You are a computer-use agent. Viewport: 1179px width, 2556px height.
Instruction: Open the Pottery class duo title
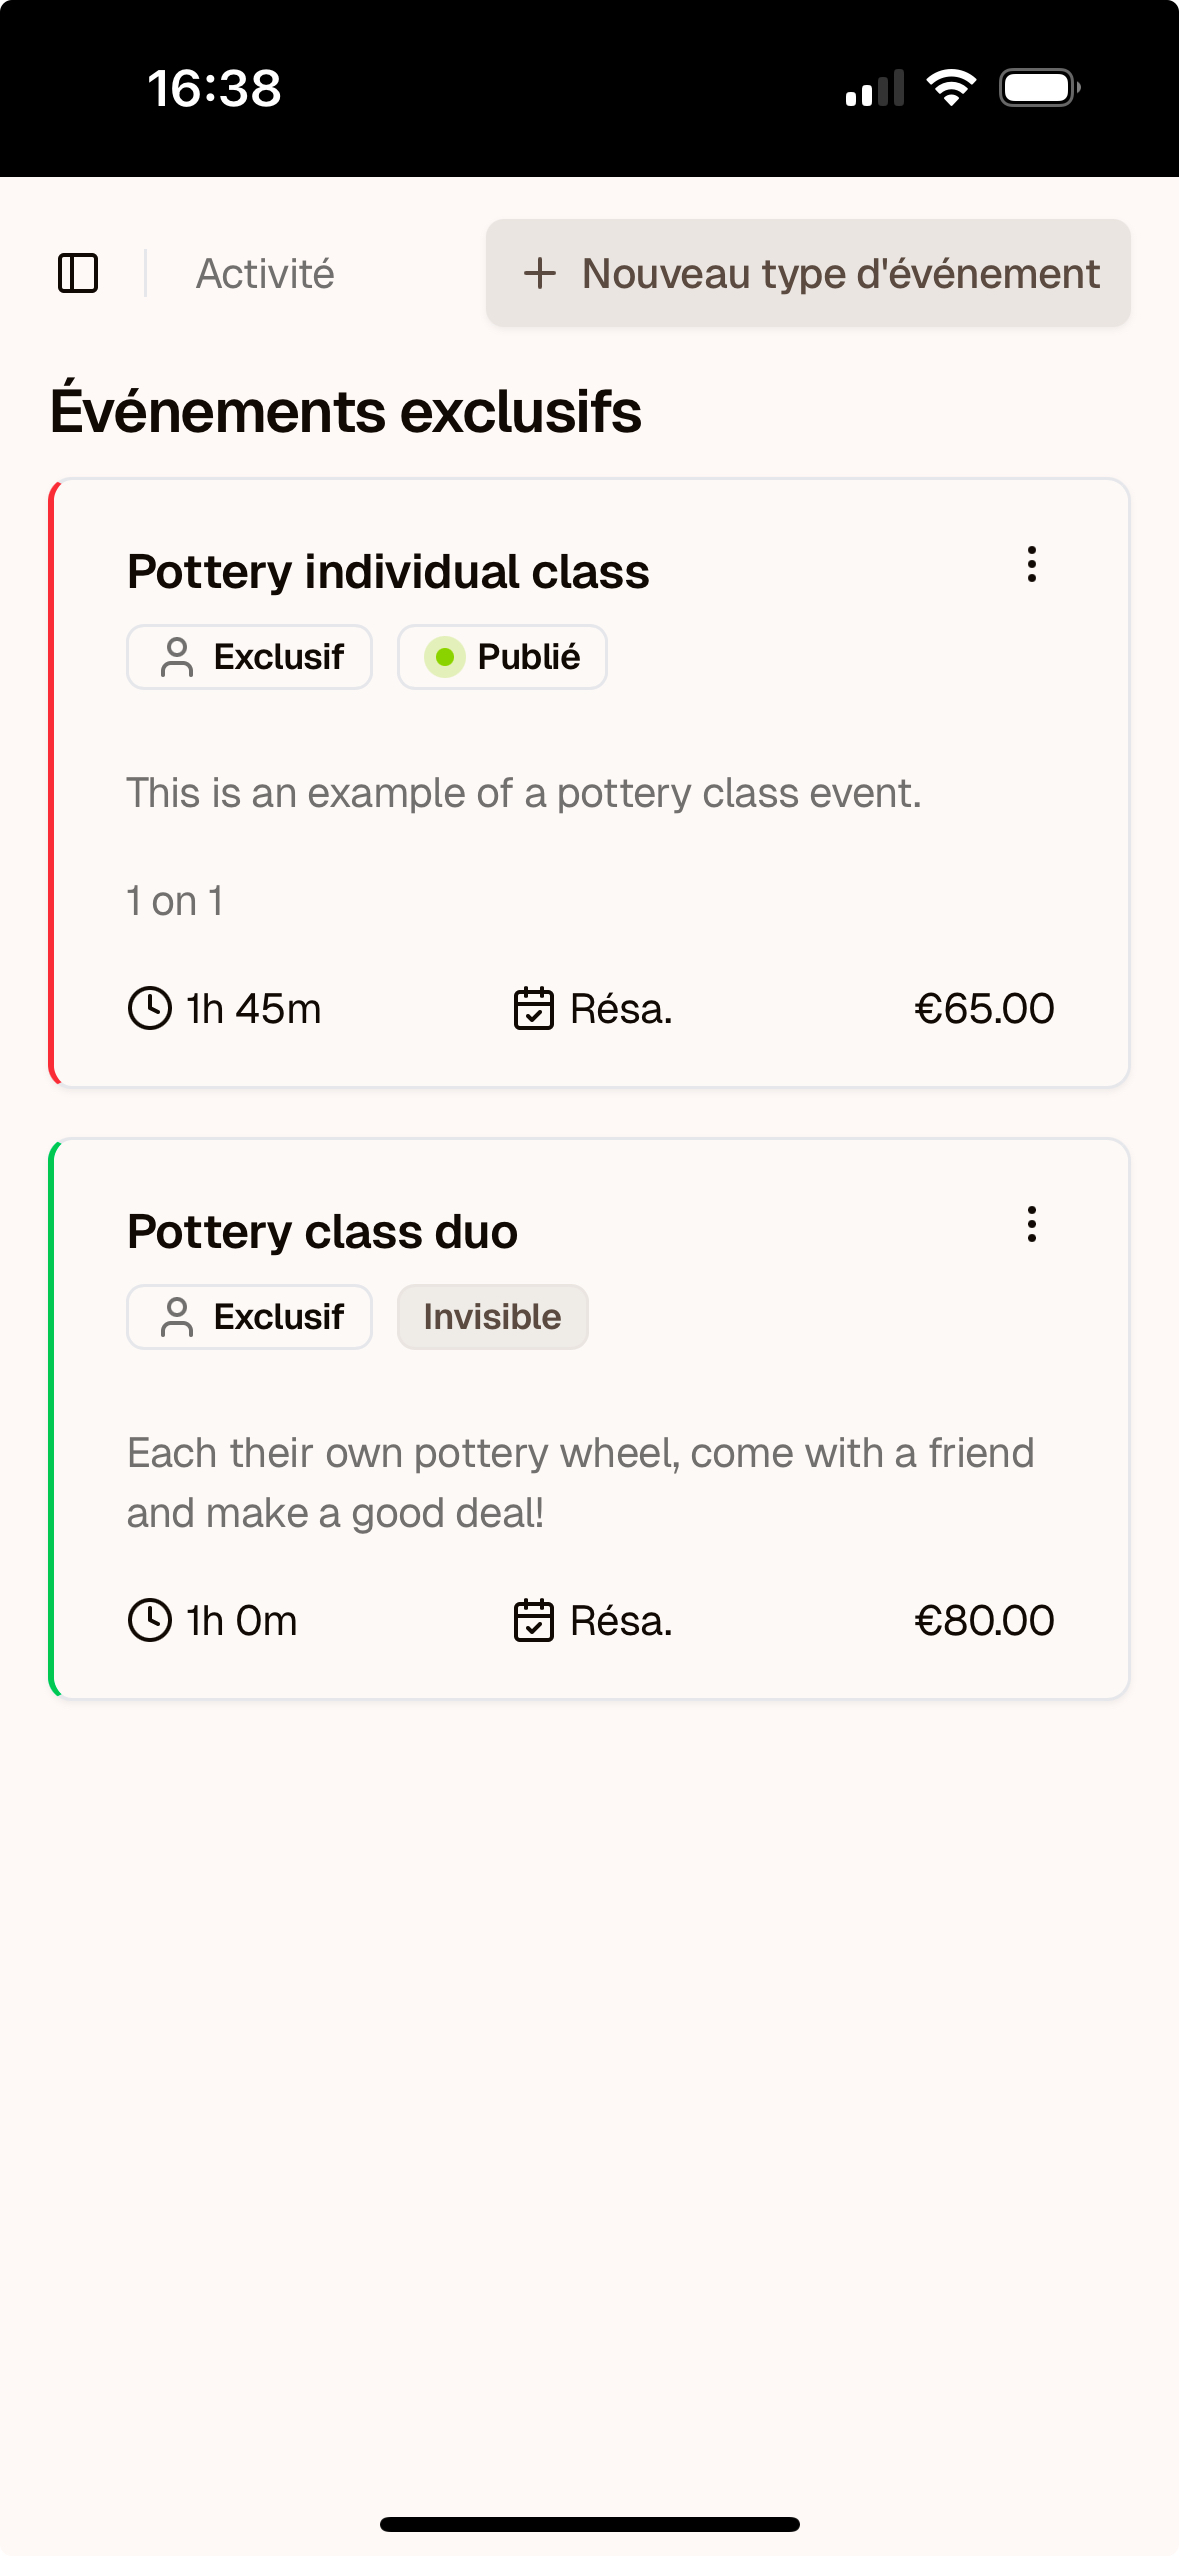coord(322,1232)
